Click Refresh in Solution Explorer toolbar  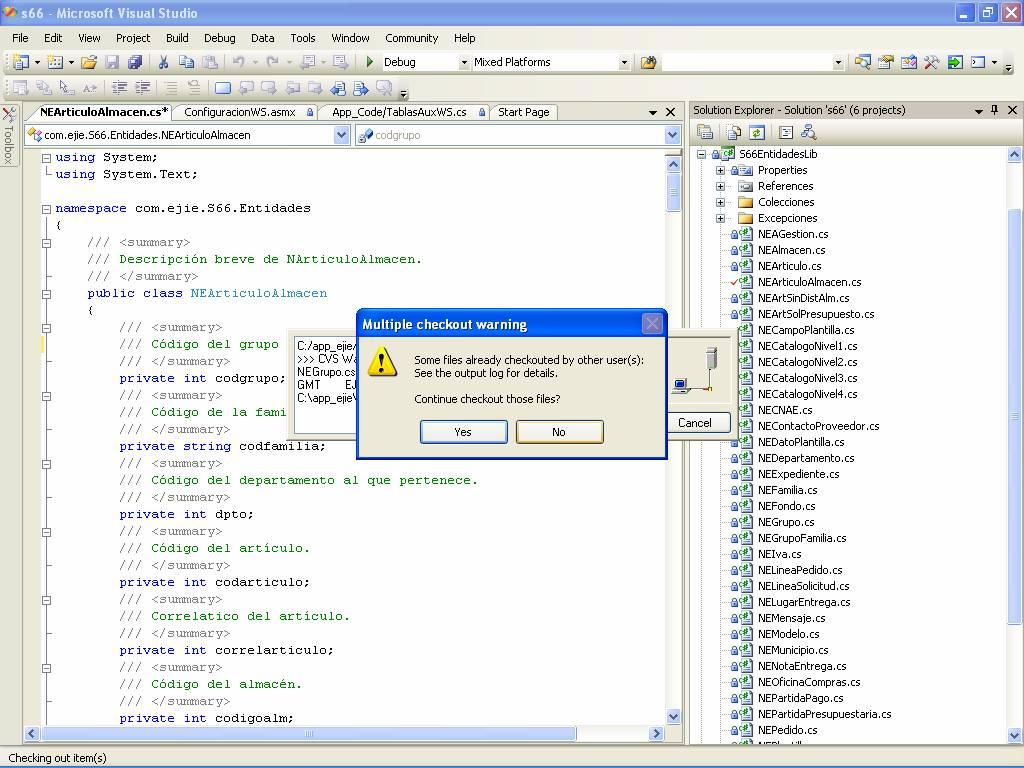[x=757, y=132]
